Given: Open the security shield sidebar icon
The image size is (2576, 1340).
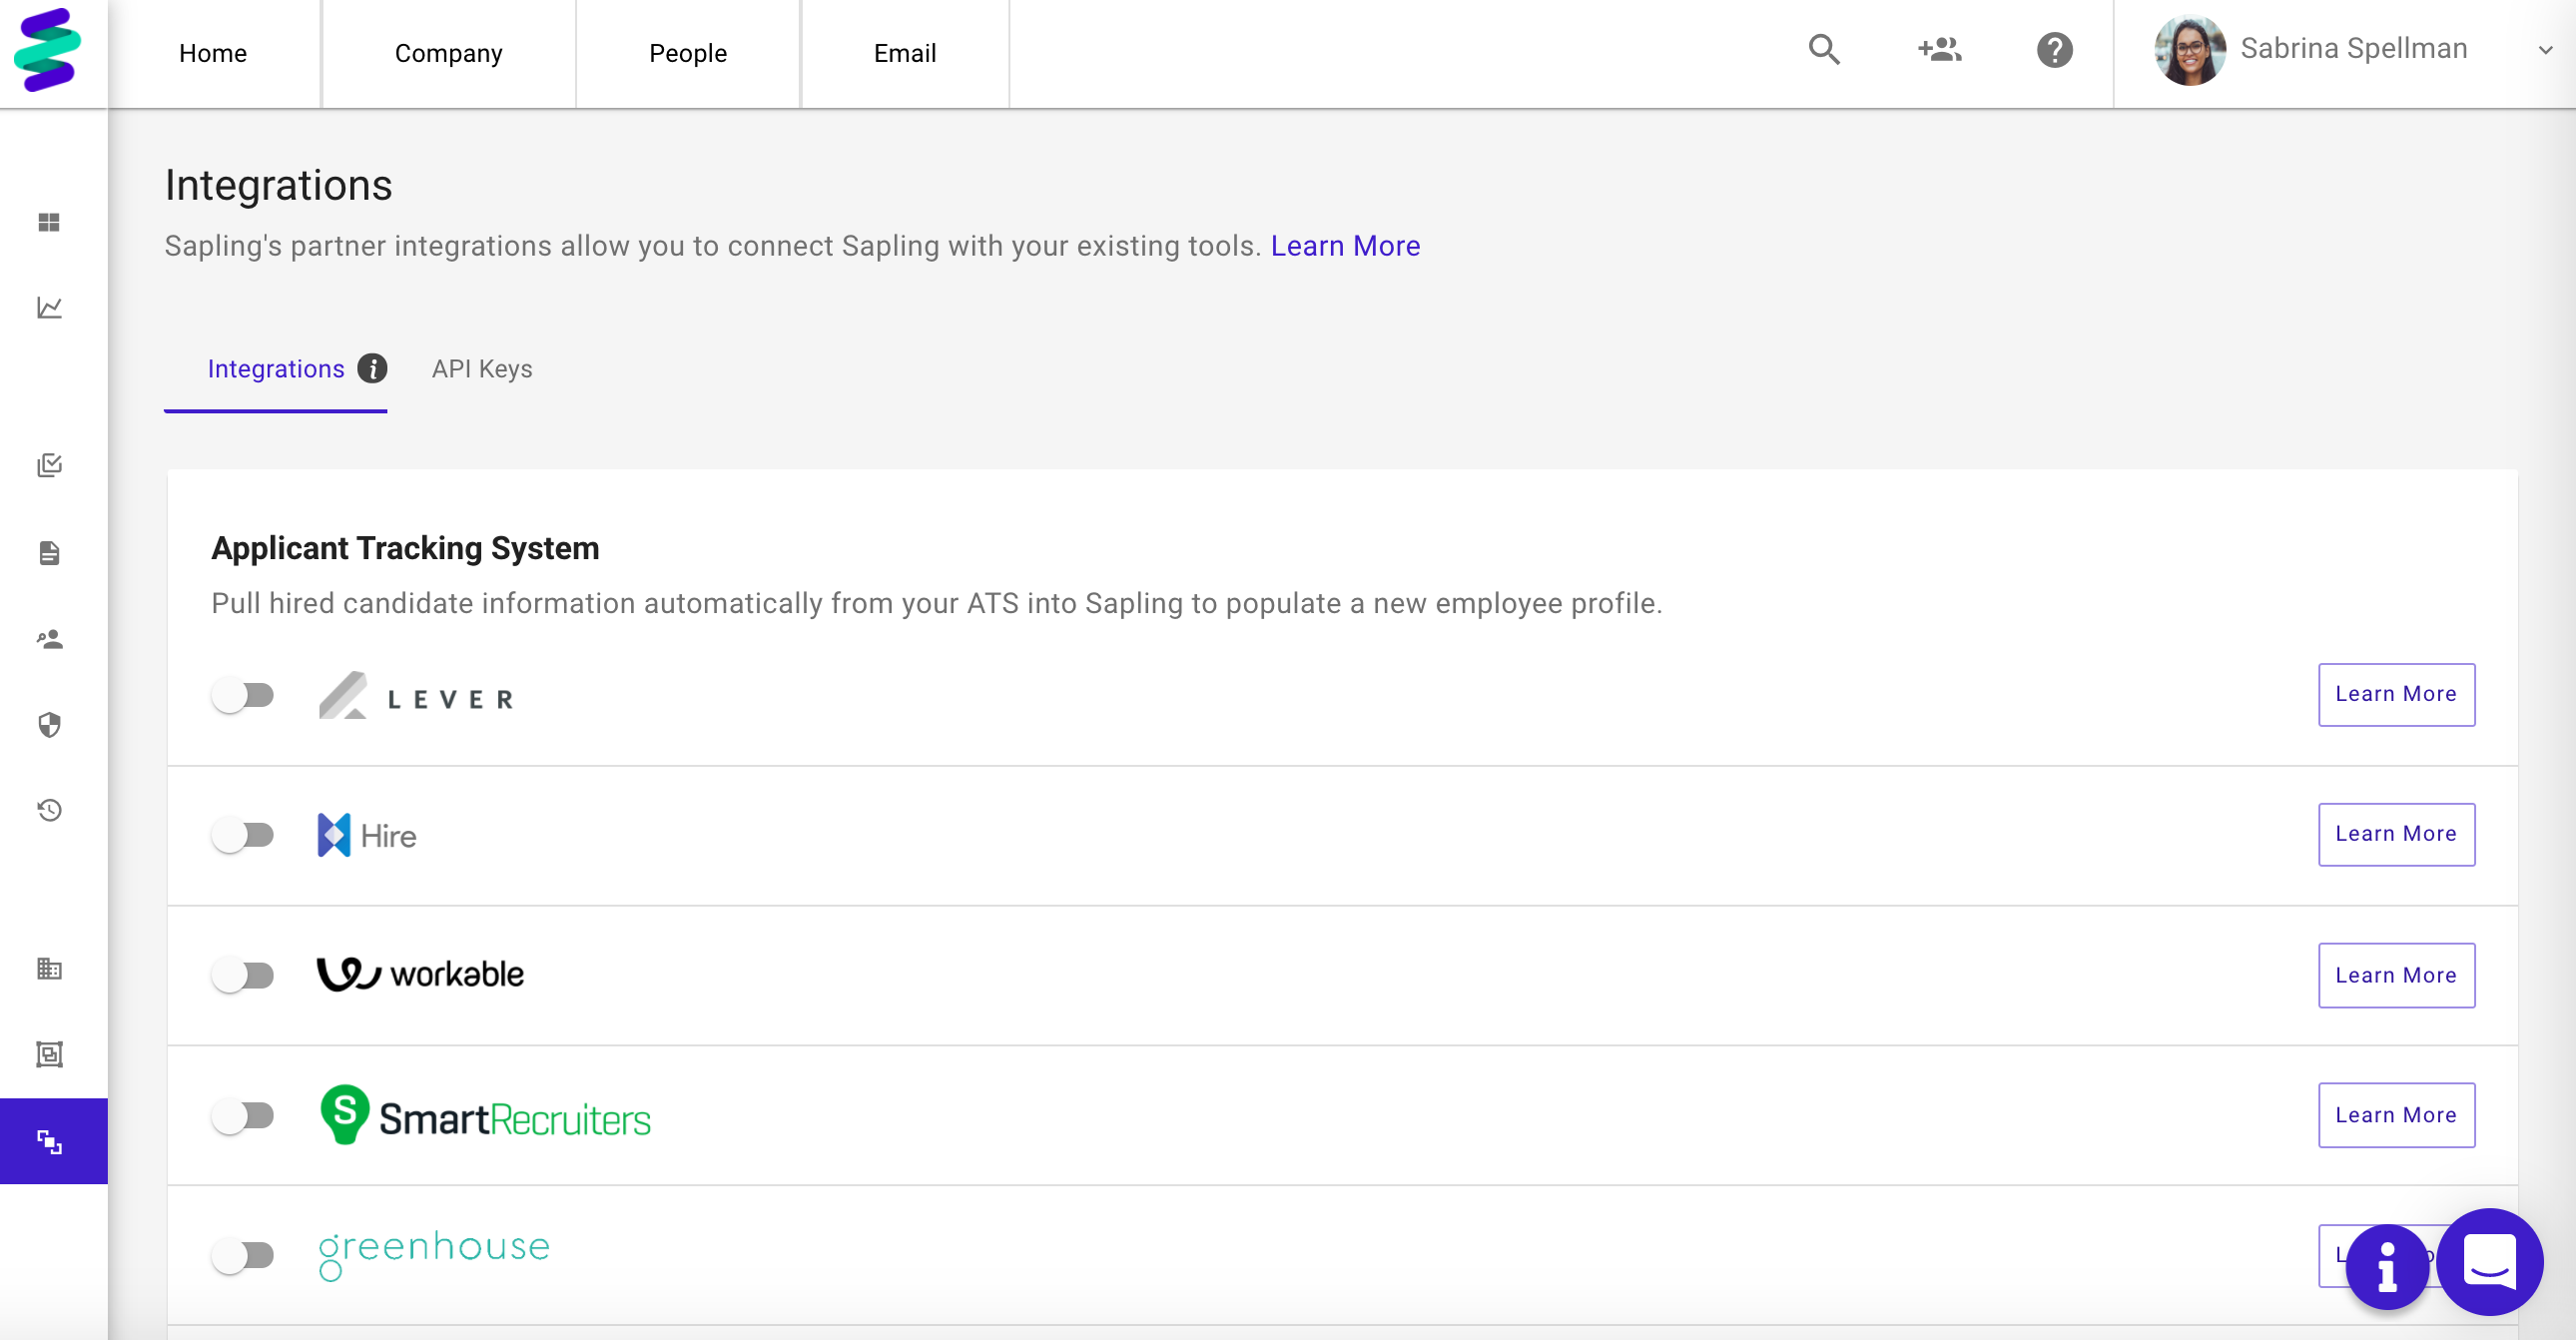Looking at the screenshot, I should 49,724.
